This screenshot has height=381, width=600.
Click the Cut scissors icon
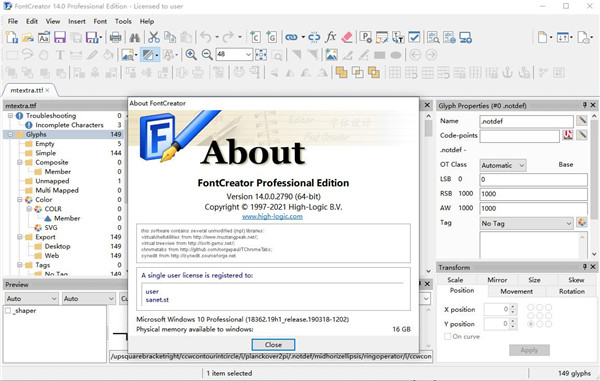(x=154, y=37)
